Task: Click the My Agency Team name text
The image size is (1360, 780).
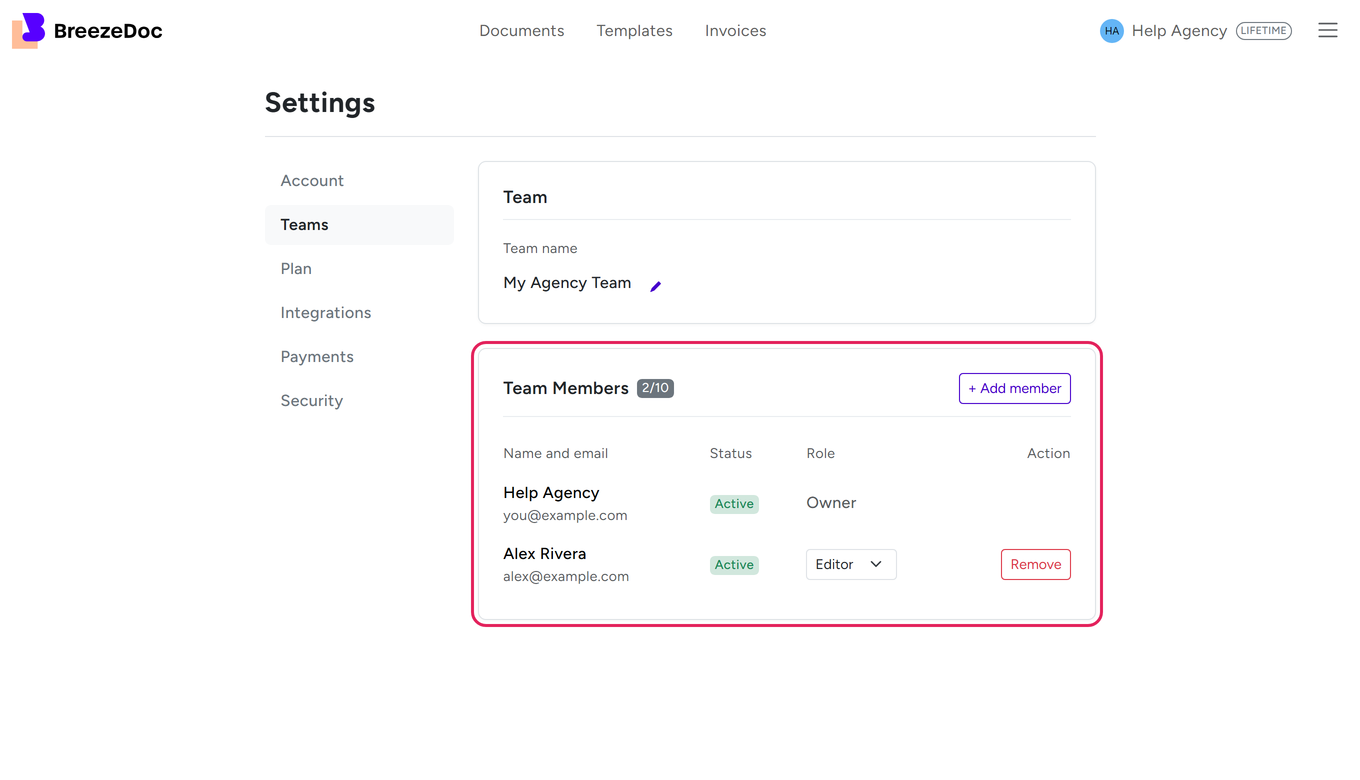Action: point(567,283)
